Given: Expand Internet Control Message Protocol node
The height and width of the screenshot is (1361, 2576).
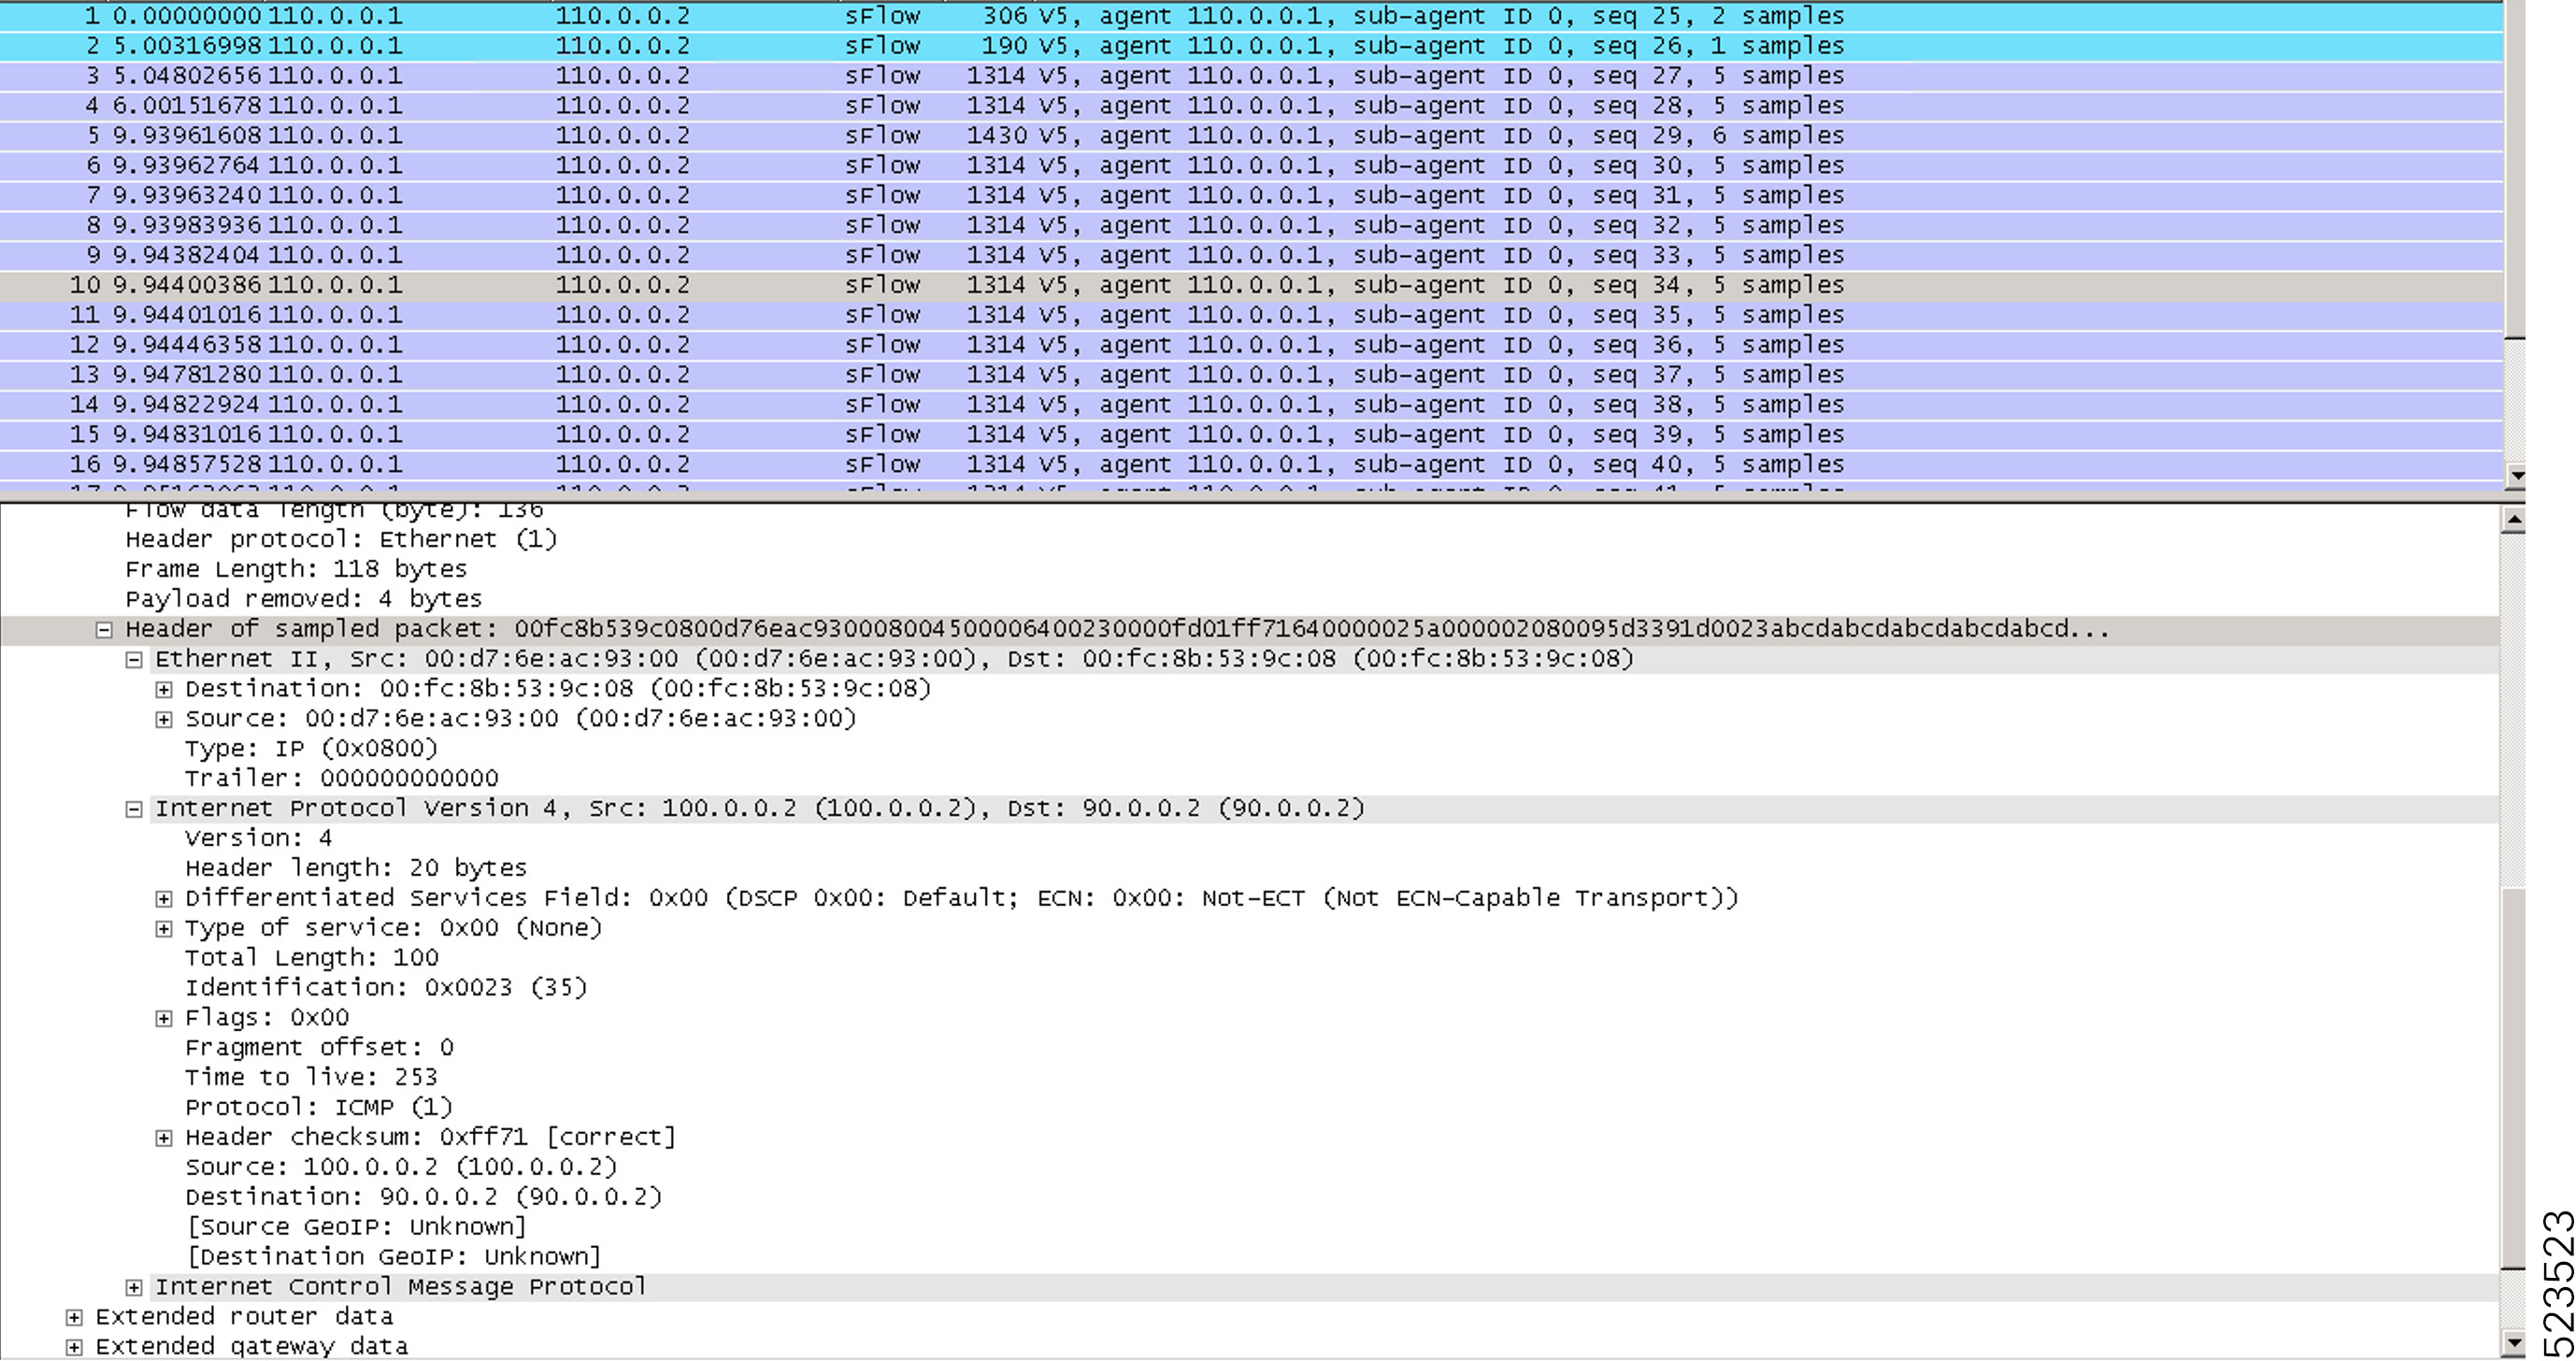Looking at the screenshot, I should click(x=134, y=1288).
